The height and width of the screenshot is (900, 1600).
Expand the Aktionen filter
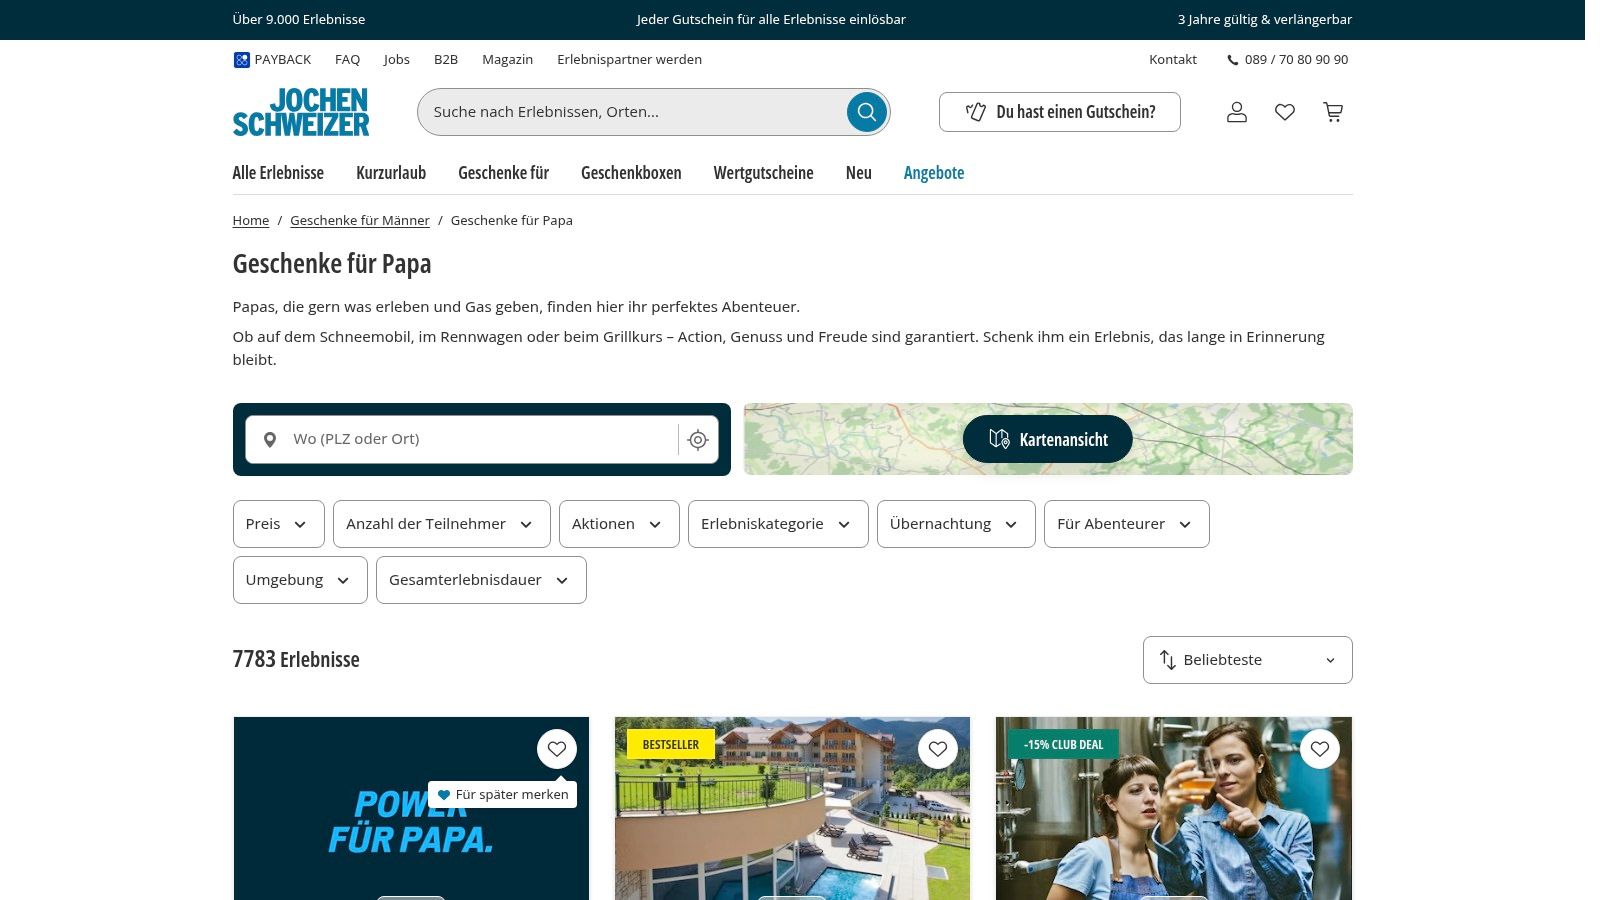point(619,524)
